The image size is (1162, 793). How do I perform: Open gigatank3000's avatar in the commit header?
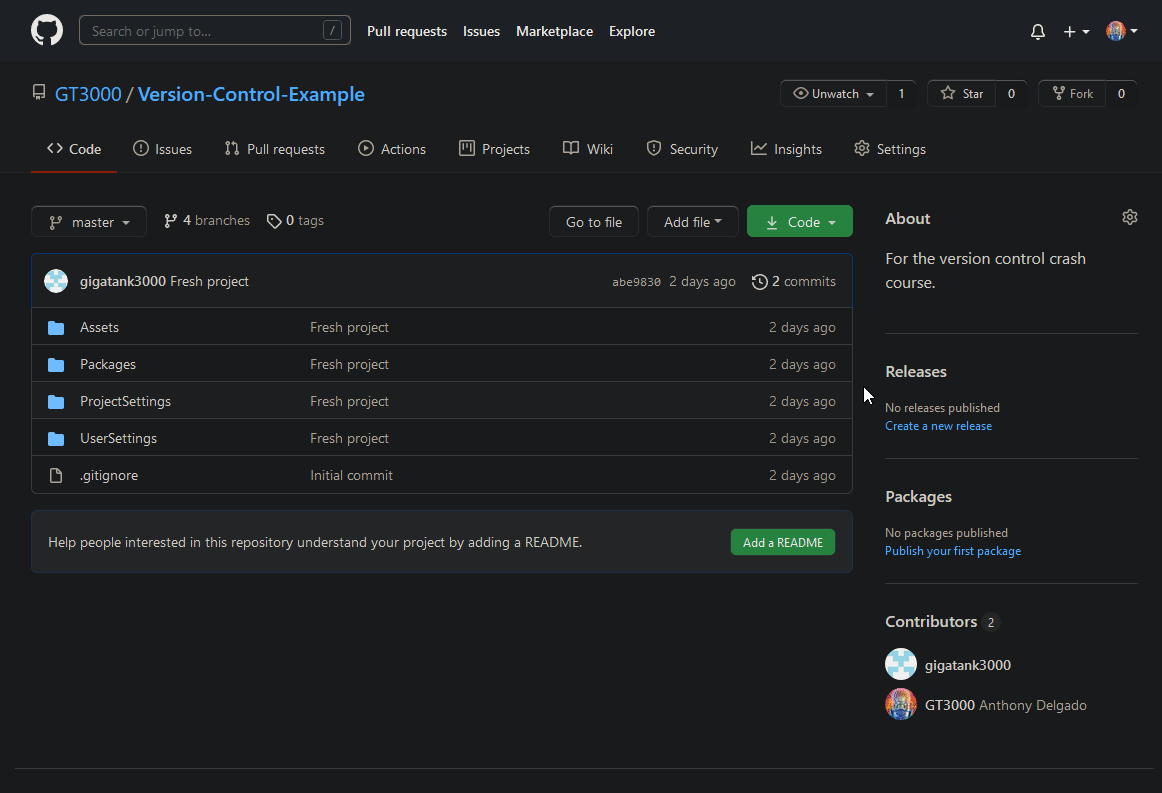[56, 282]
